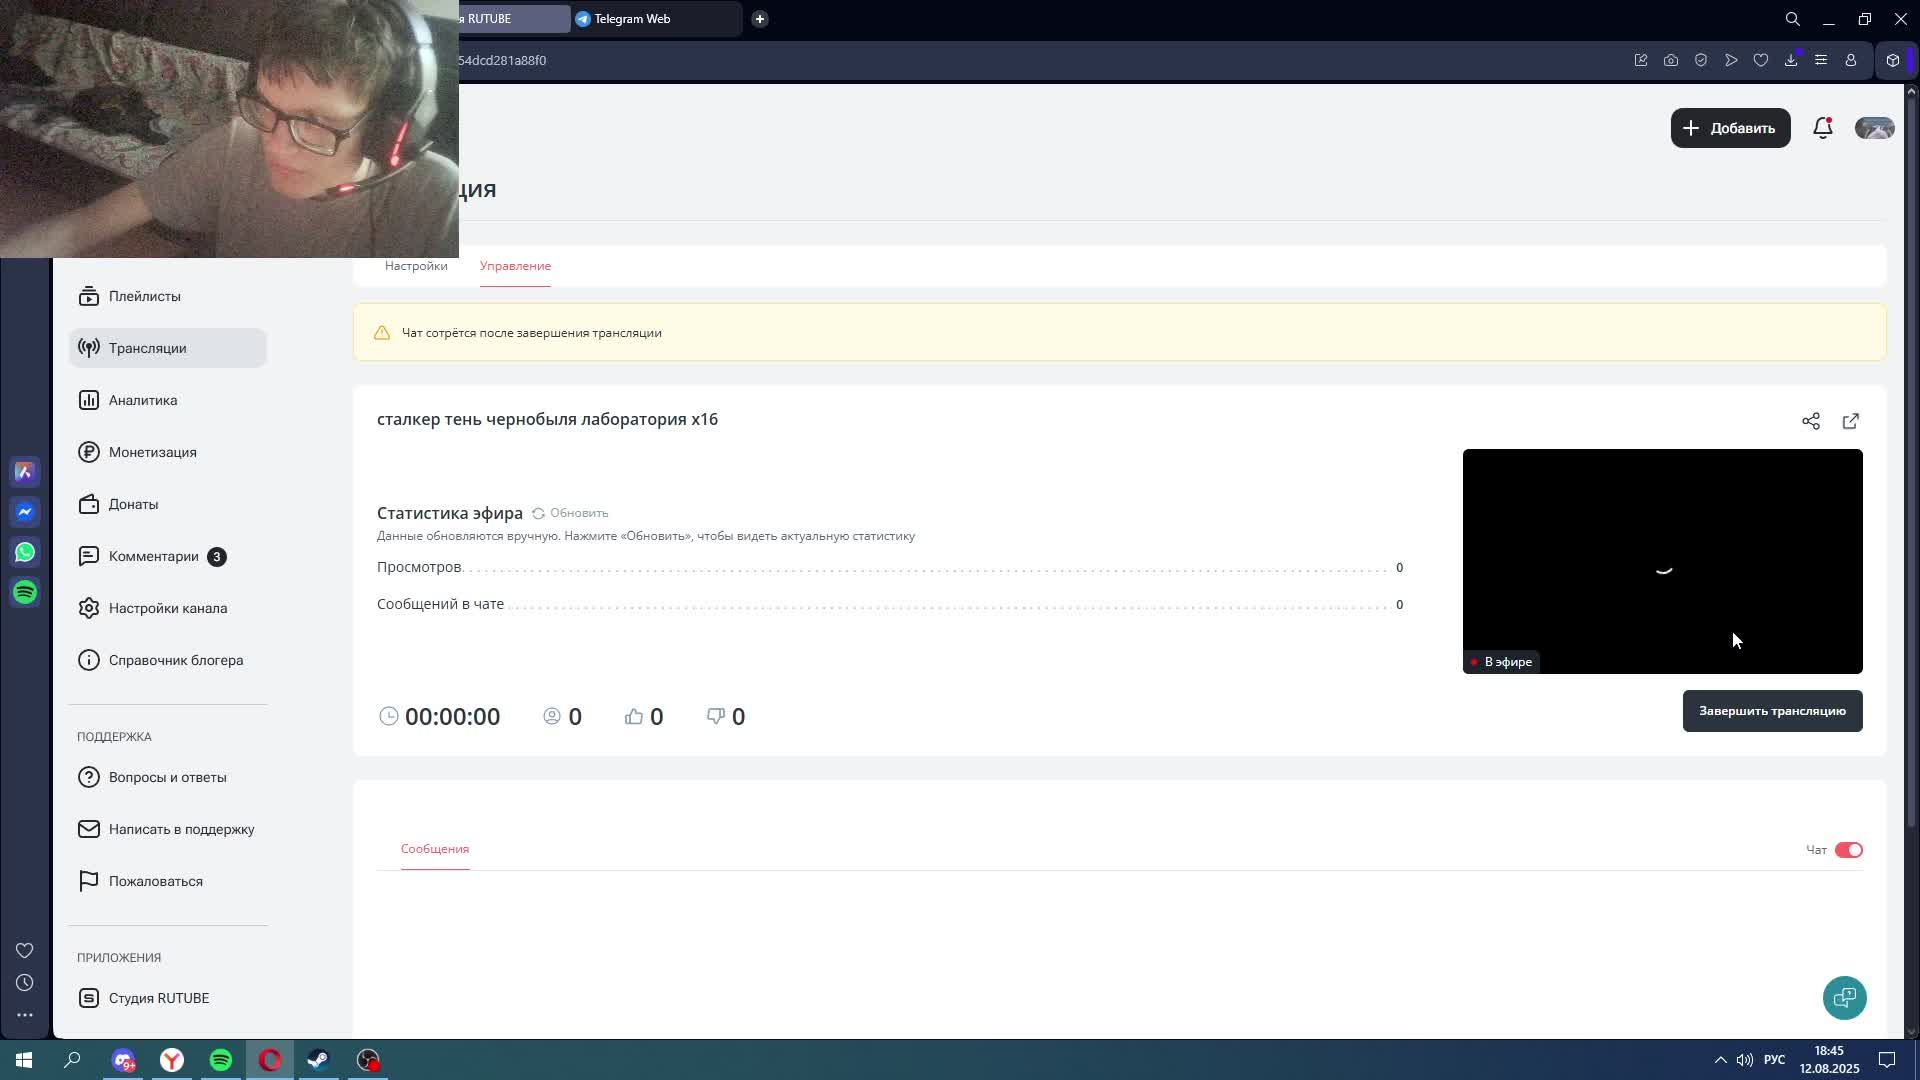Click the 'Завершить трансляцию' button
This screenshot has height=1080, width=1920.
click(x=1772, y=711)
